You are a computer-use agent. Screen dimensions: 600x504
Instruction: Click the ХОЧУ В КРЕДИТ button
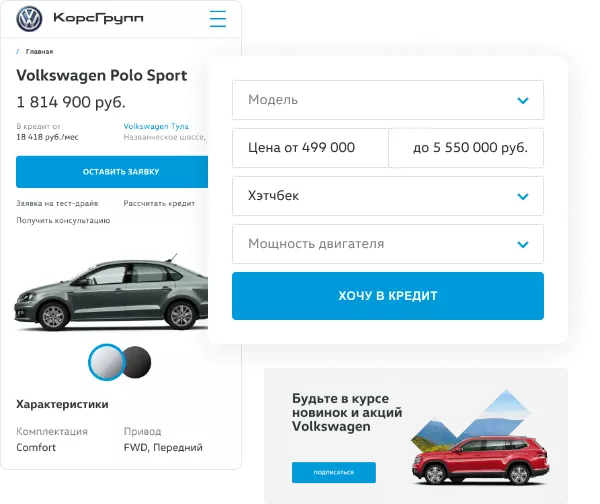tap(388, 296)
